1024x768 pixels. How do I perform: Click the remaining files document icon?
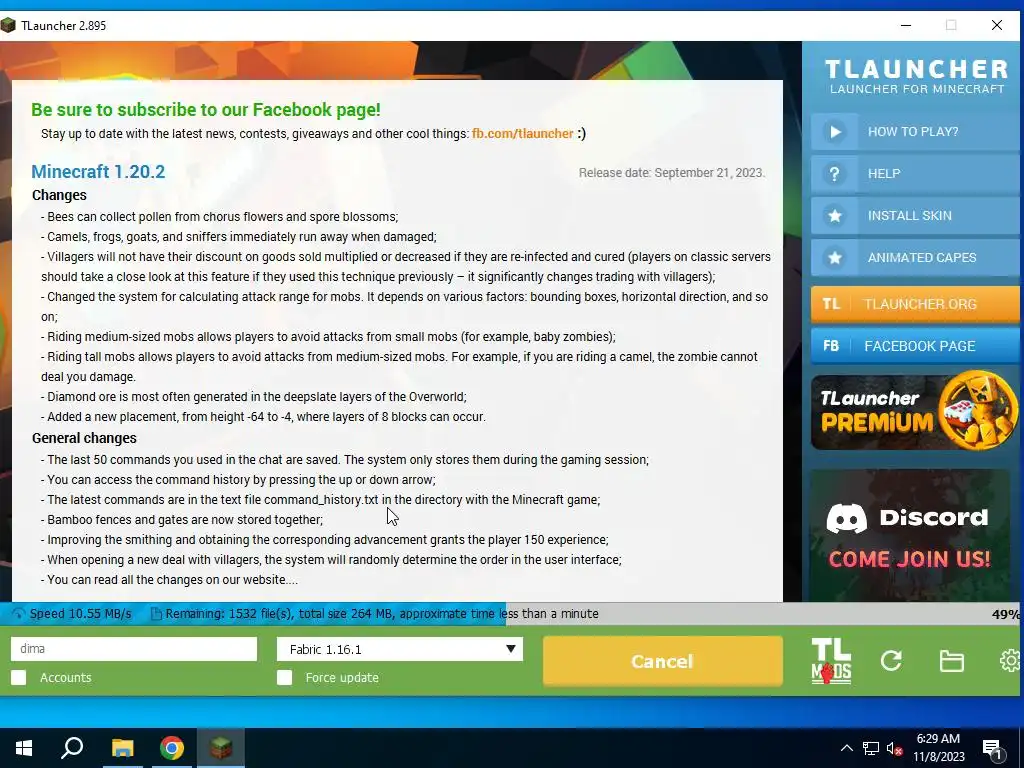[156, 614]
